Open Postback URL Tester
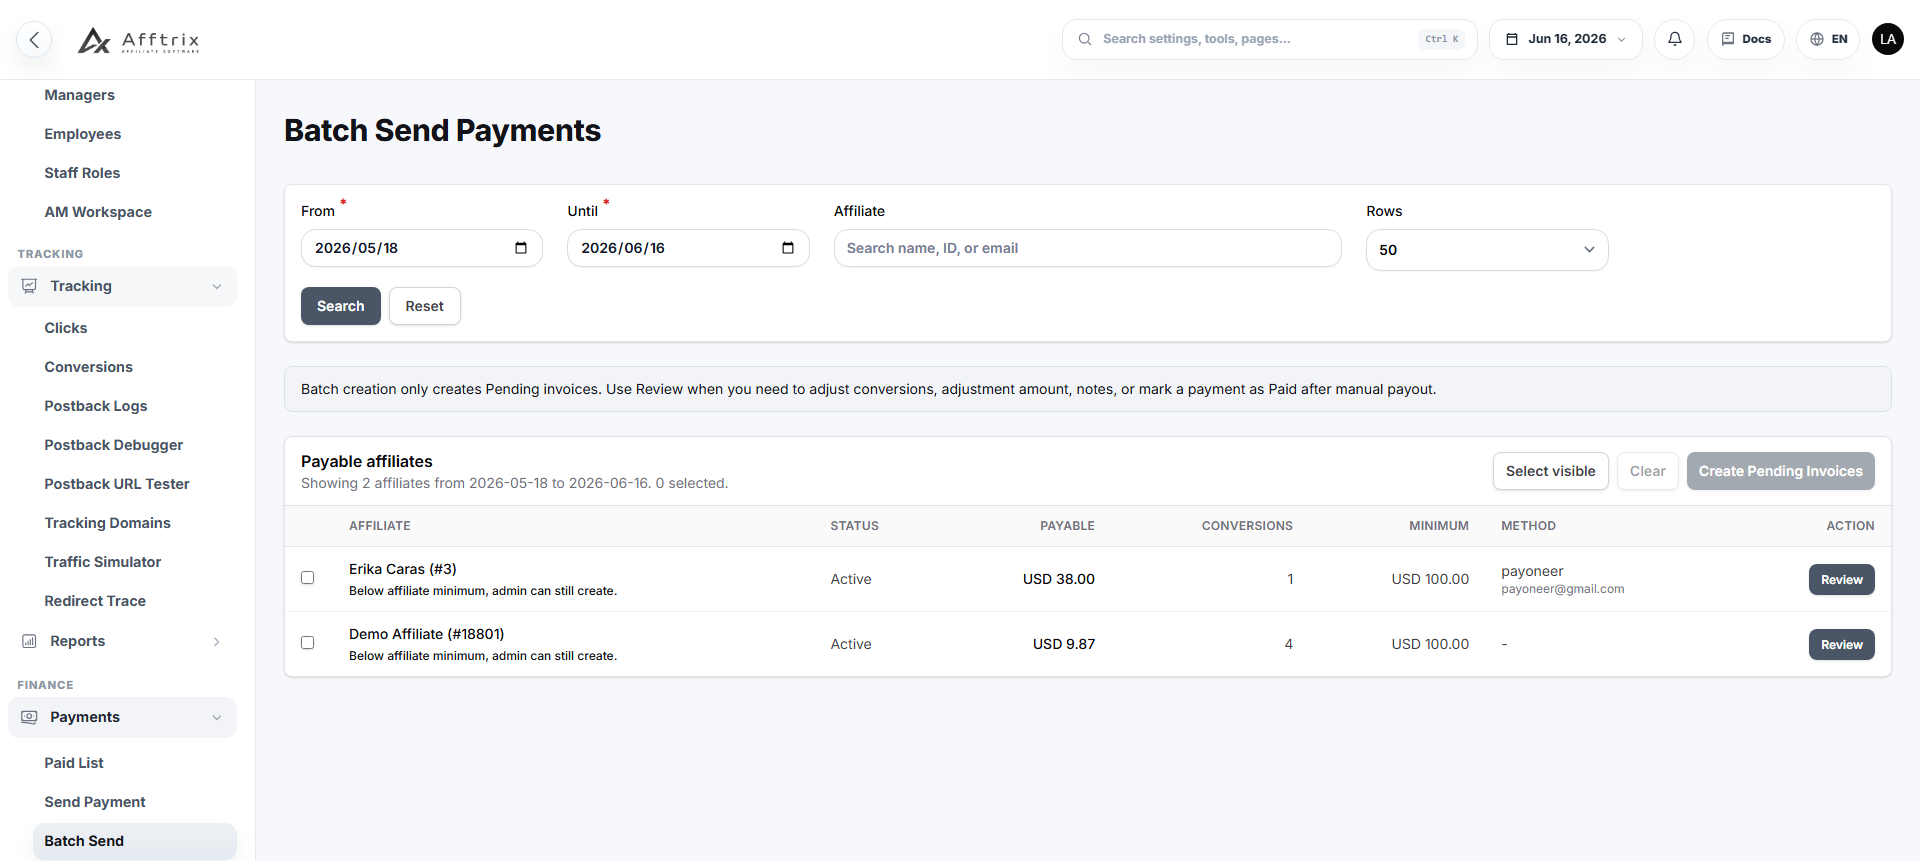This screenshot has width=1920, height=861. point(117,484)
